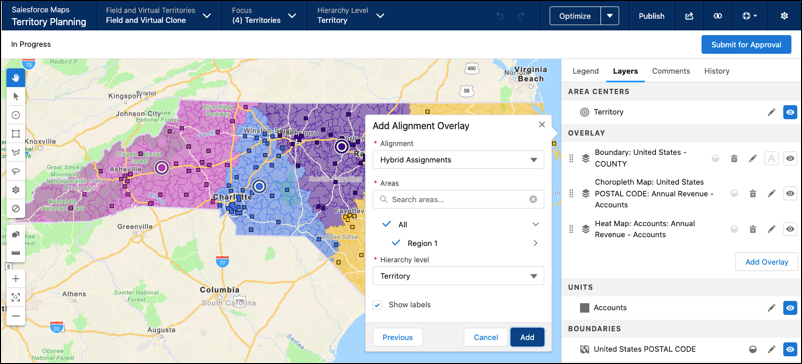Open the Alignment Hybrid Assignments dropdown
Screen dimensions: 802x364
(458, 160)
